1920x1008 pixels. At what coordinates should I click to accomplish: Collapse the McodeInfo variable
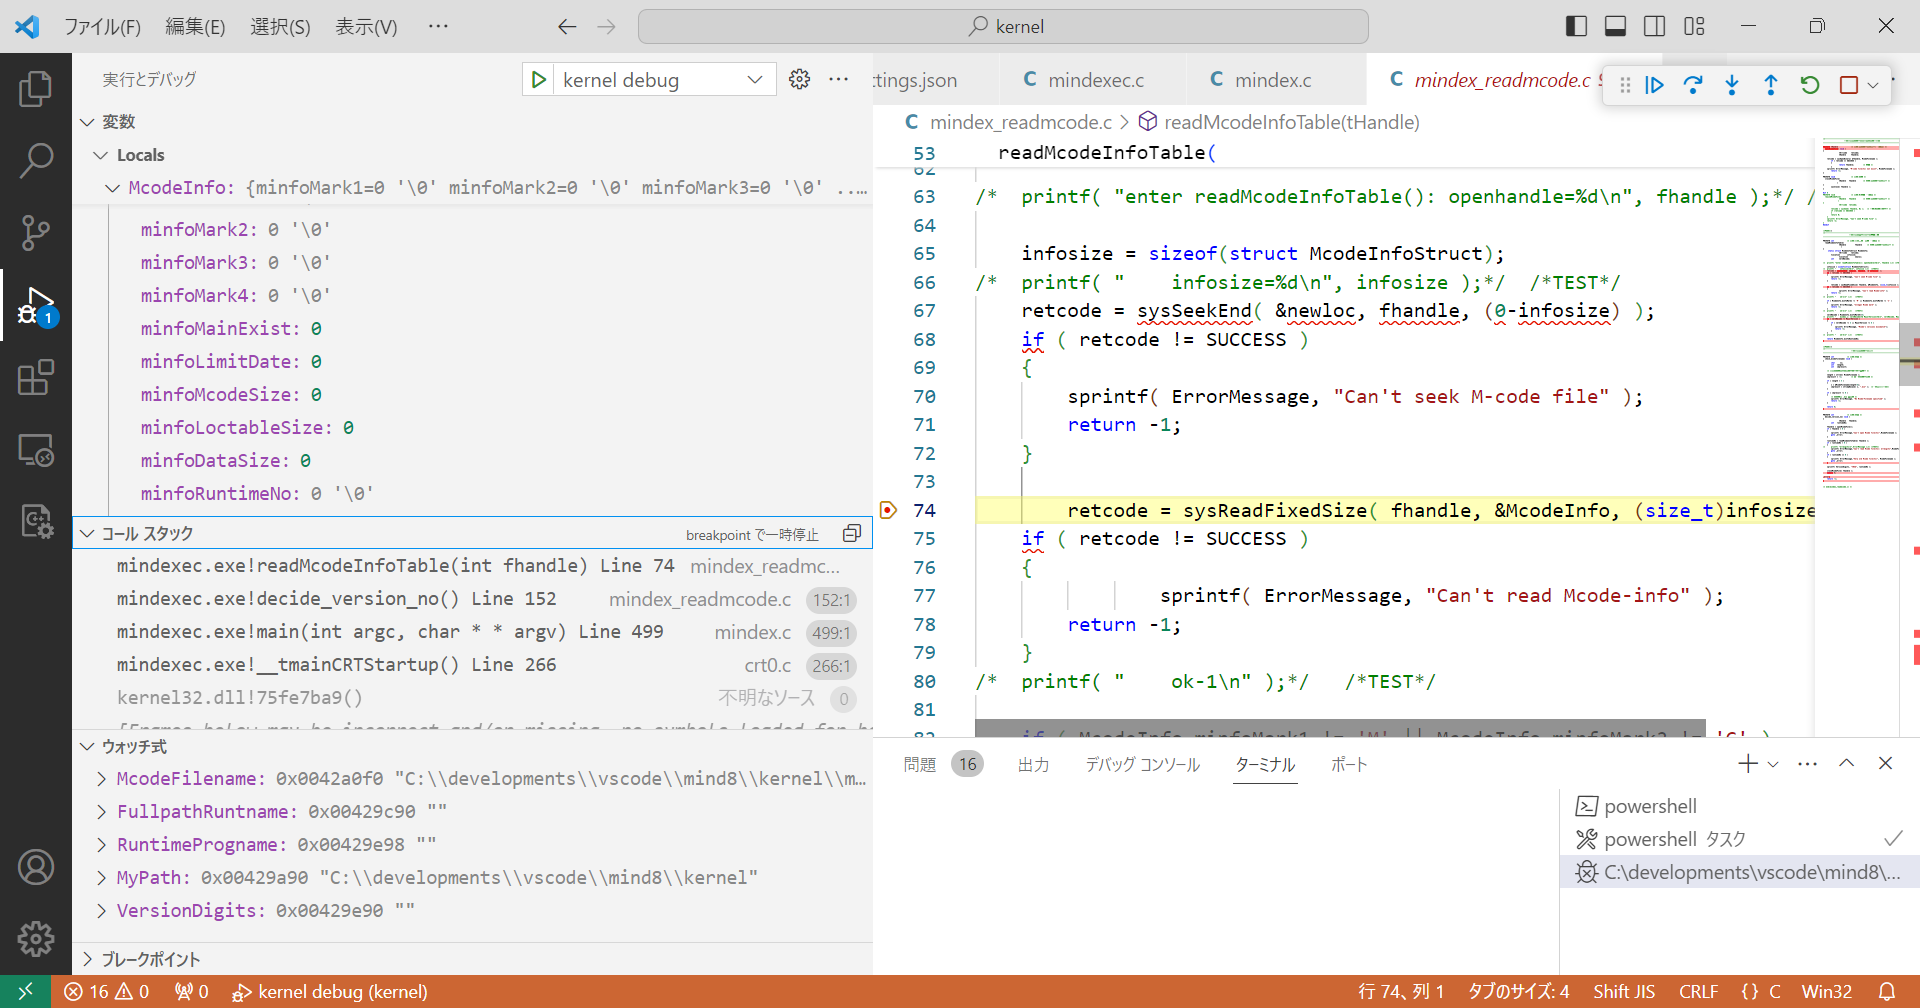pos(112,188)
